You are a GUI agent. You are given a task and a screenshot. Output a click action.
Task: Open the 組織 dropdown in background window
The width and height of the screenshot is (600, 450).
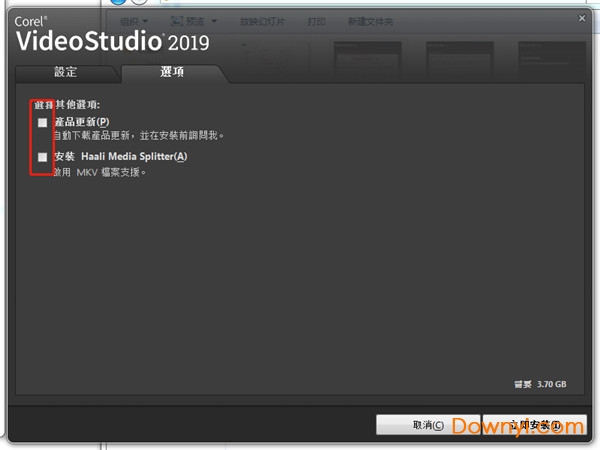pyautogui.click(x=134, y=20)
